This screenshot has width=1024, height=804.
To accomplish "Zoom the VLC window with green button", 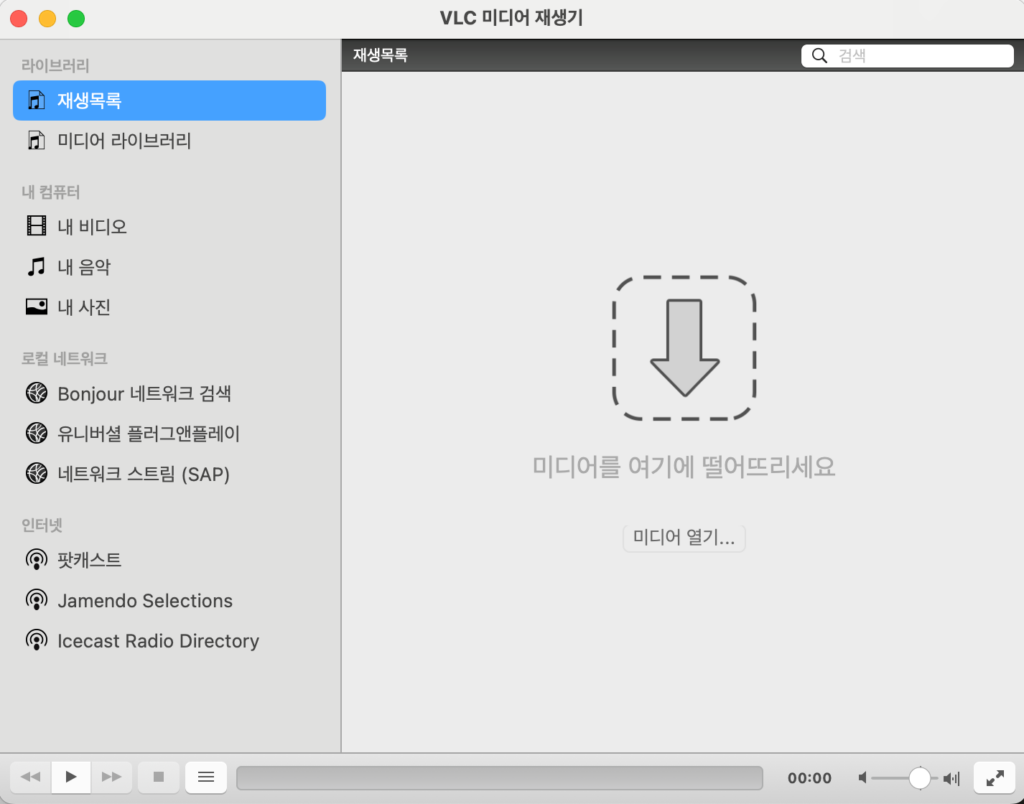I will (76, 18).
